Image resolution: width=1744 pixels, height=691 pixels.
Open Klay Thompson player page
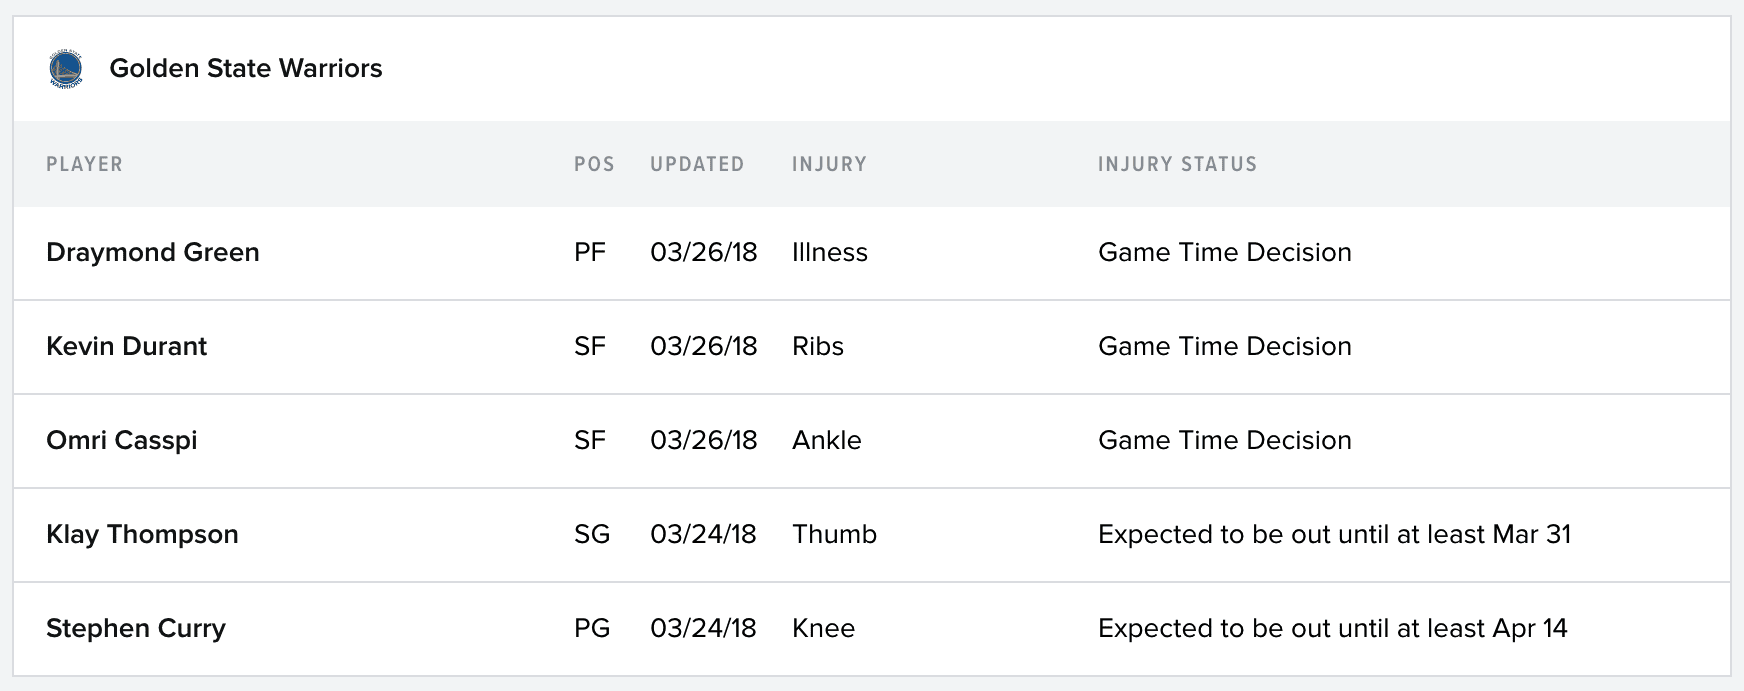click(142, 534)
